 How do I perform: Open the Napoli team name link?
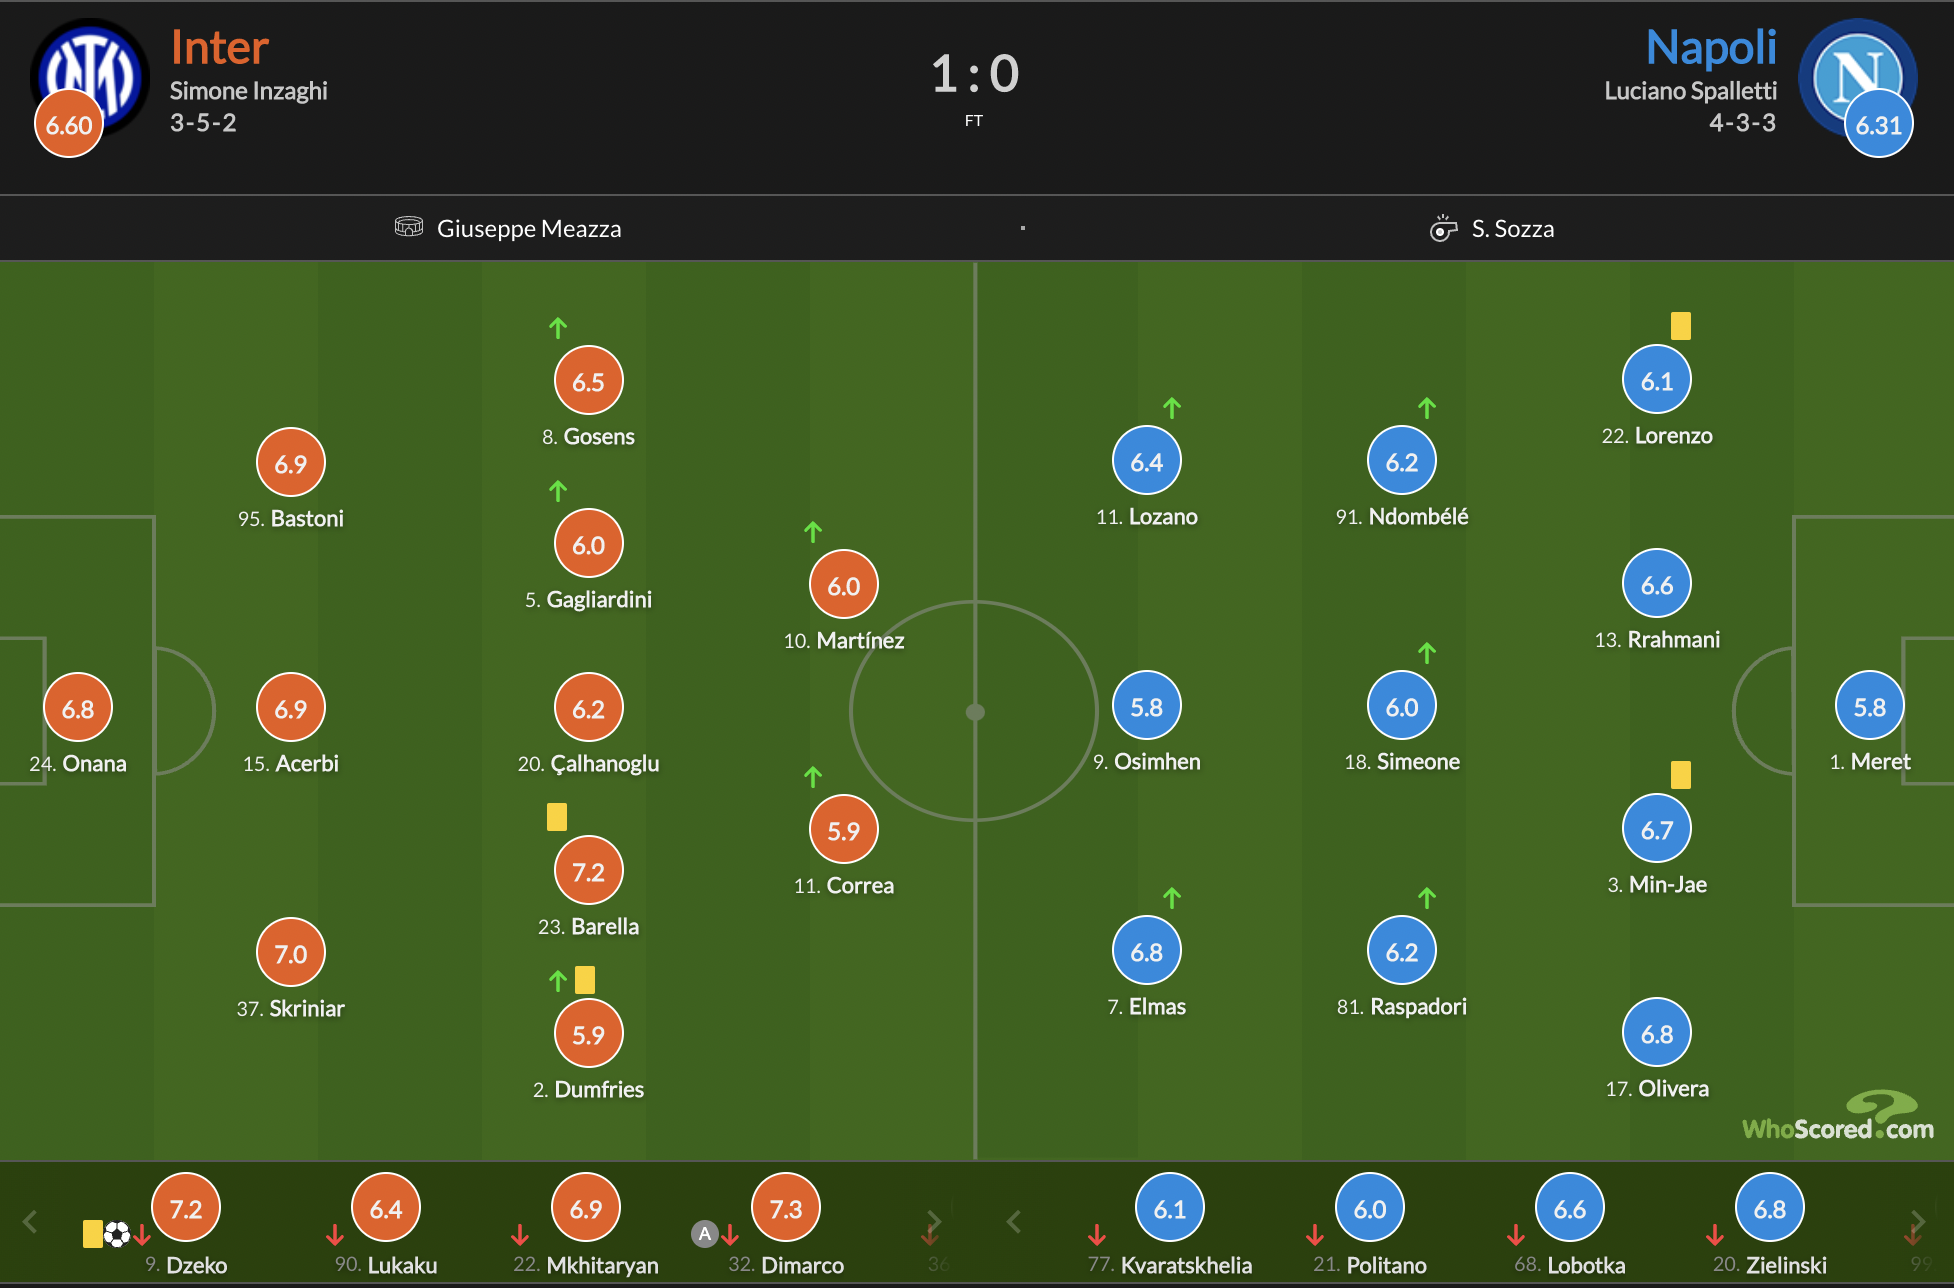tap(1711, 47)
